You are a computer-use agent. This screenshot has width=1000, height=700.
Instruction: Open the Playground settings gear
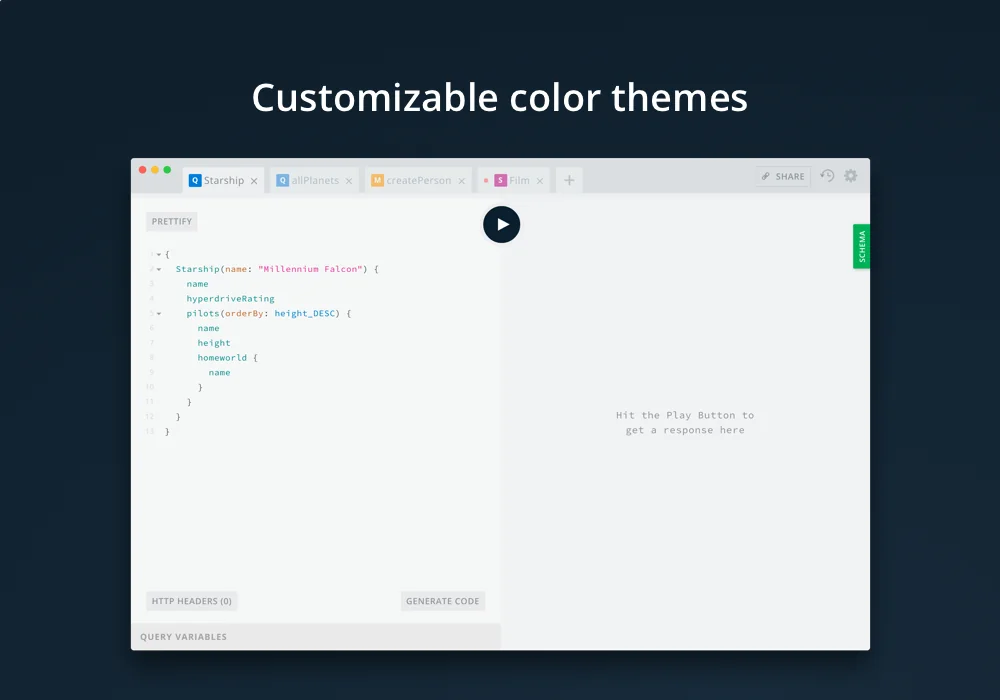coord(850,176)
